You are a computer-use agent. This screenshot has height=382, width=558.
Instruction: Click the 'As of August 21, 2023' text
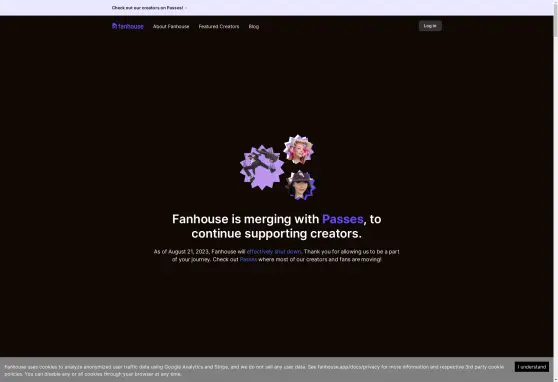click(181, 252)
